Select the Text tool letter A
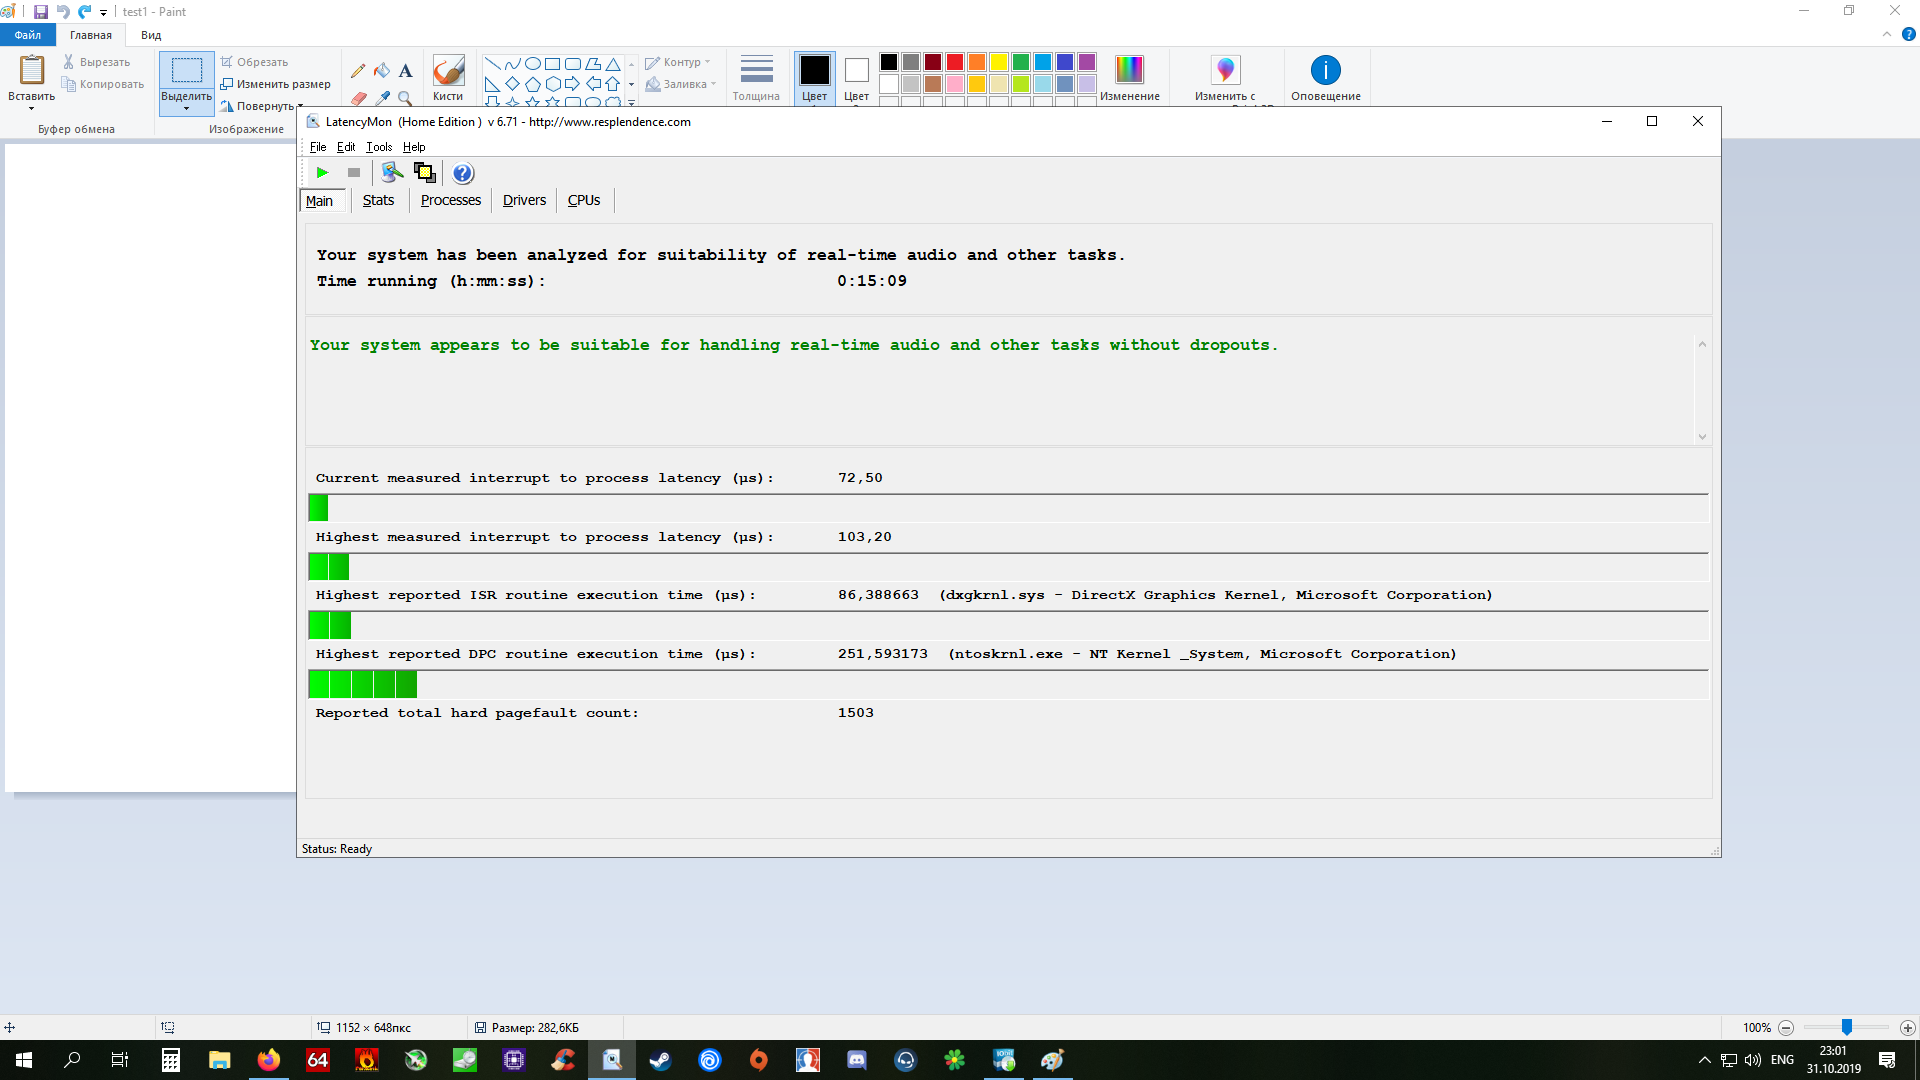 pyautogui.click(x=405, y=71)
